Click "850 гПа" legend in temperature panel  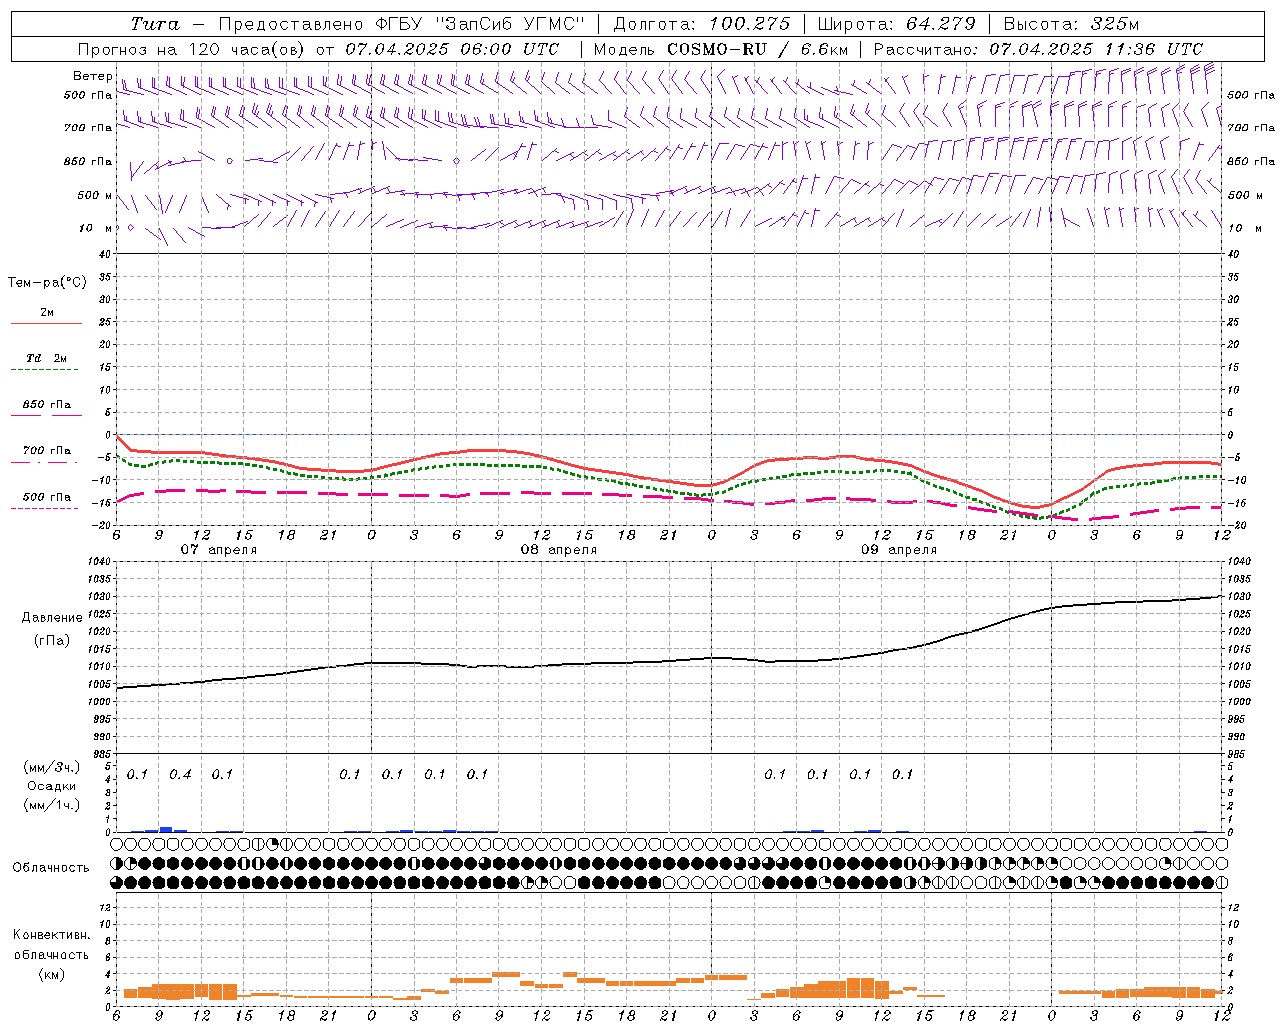pyautogui.click(x=47, y=405)
